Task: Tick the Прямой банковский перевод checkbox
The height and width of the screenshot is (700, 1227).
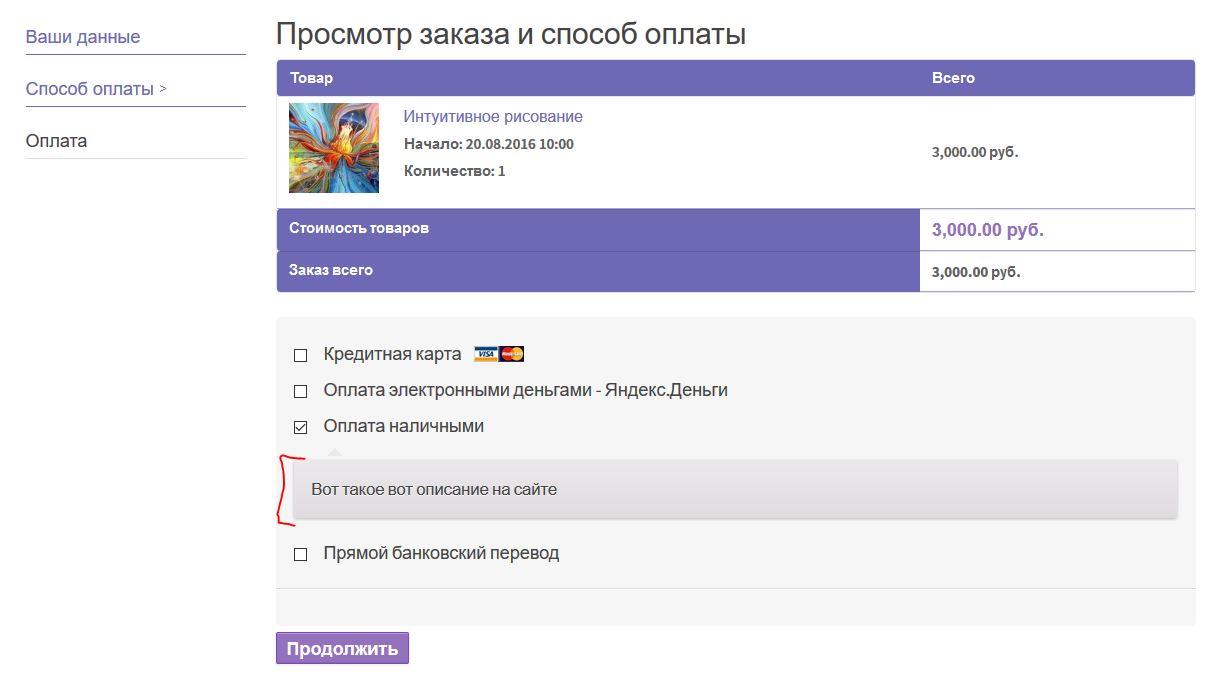Action: 300,555
